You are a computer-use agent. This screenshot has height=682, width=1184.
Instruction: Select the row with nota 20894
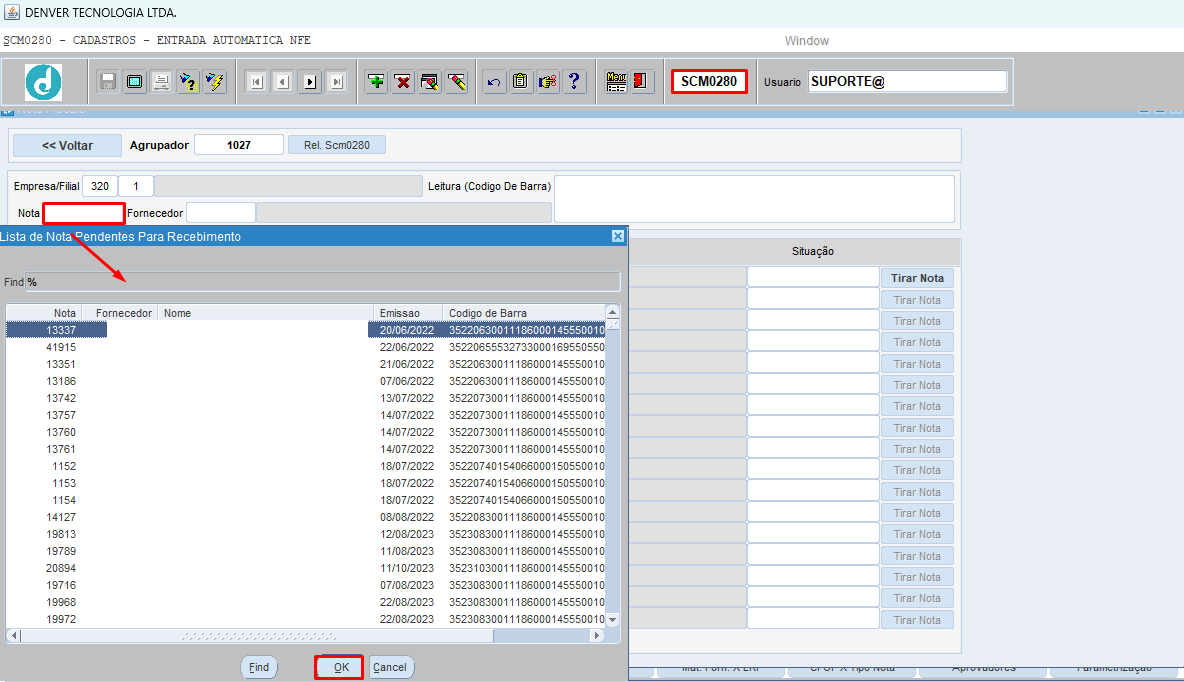pos(306,568)
